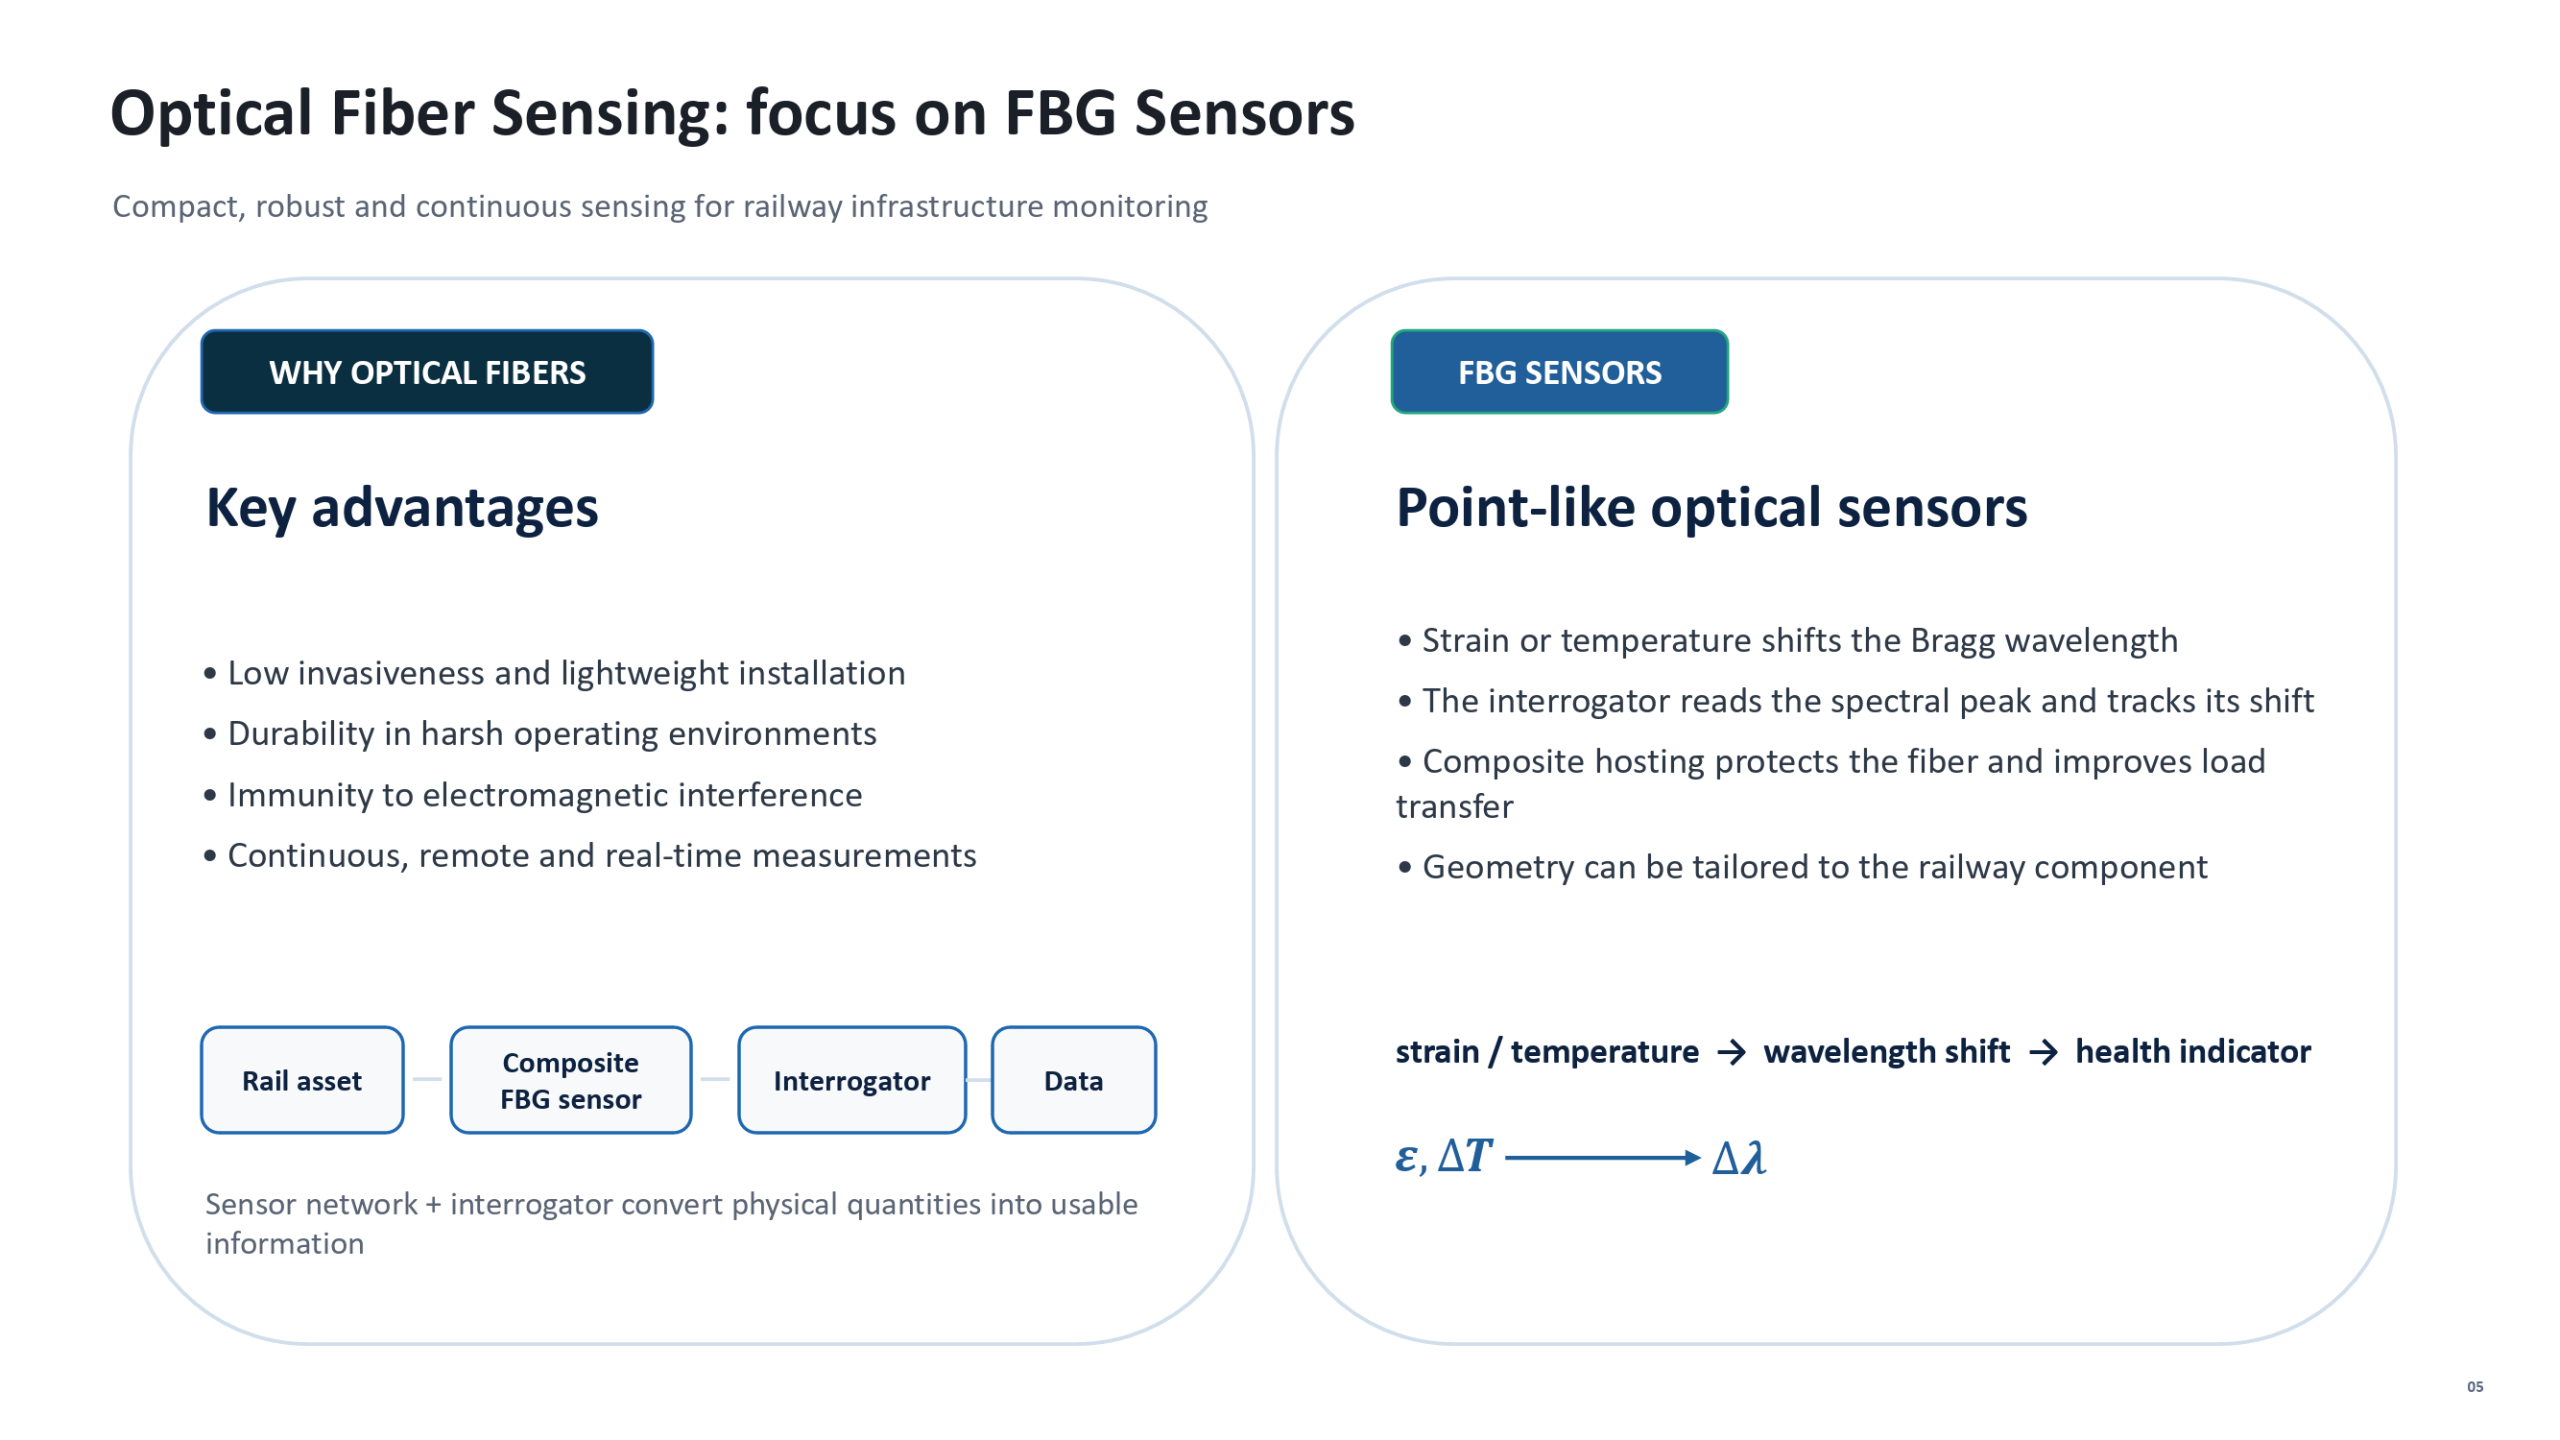Click the slide number 05
2560x1440 pixels.
2474,1387
